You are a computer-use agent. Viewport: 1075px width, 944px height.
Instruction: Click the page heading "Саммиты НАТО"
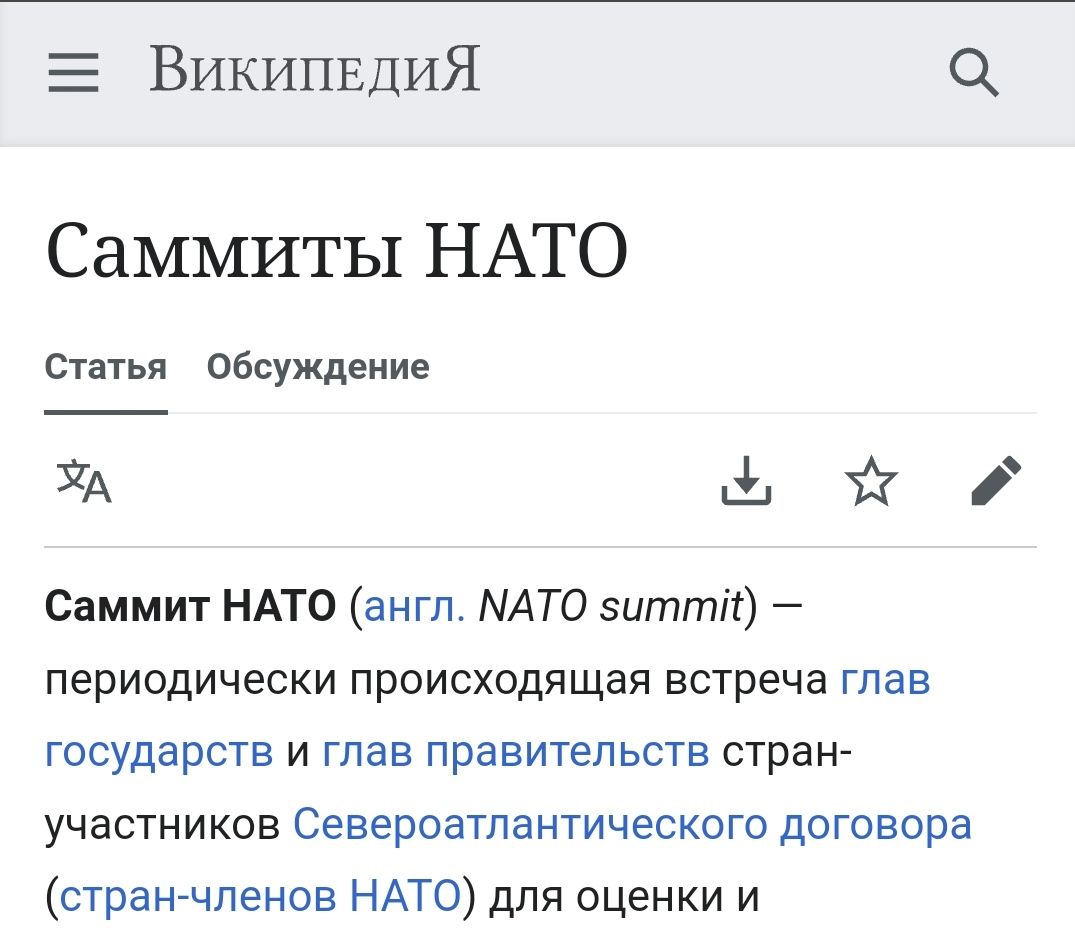tap(336, 252)
